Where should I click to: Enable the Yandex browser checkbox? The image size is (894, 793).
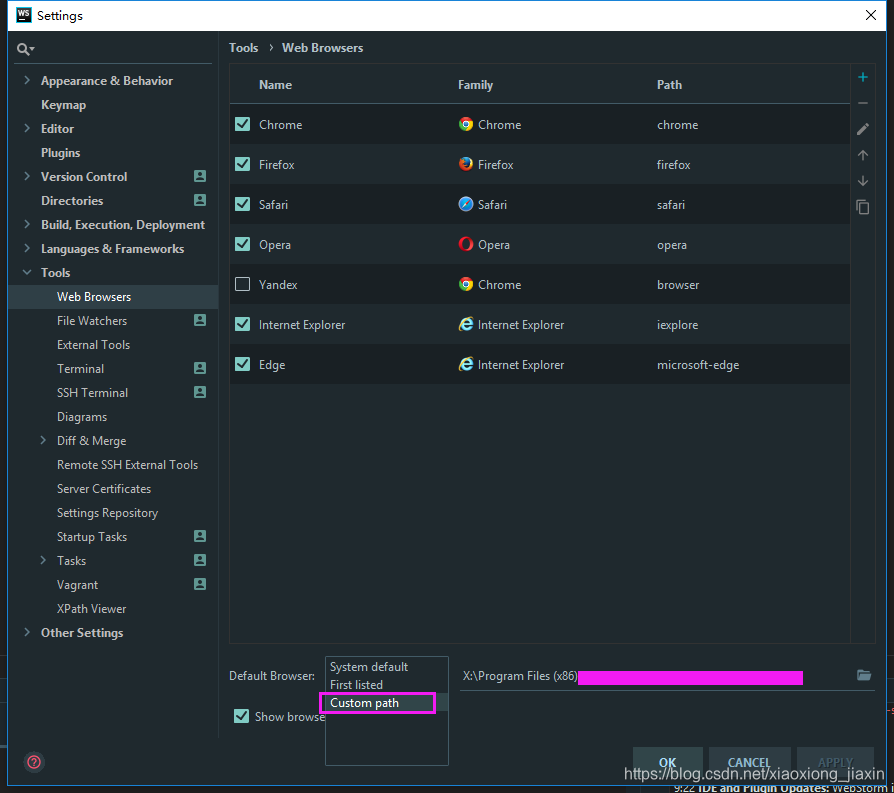coord(242,284)
